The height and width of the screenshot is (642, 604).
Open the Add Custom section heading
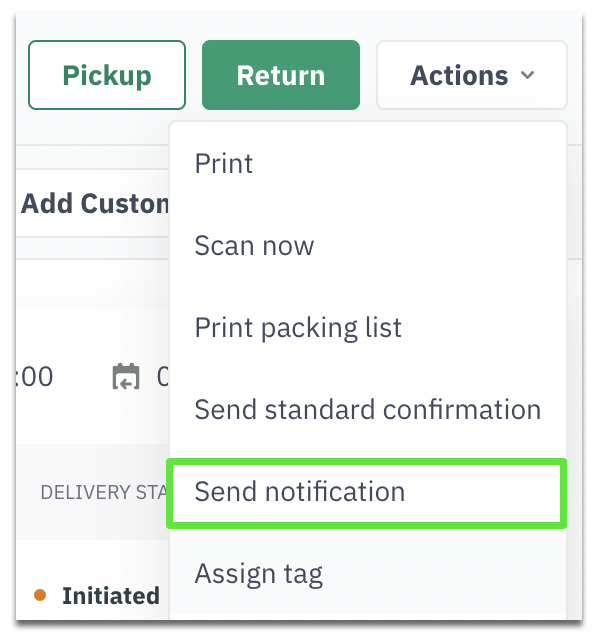point(95,203)
